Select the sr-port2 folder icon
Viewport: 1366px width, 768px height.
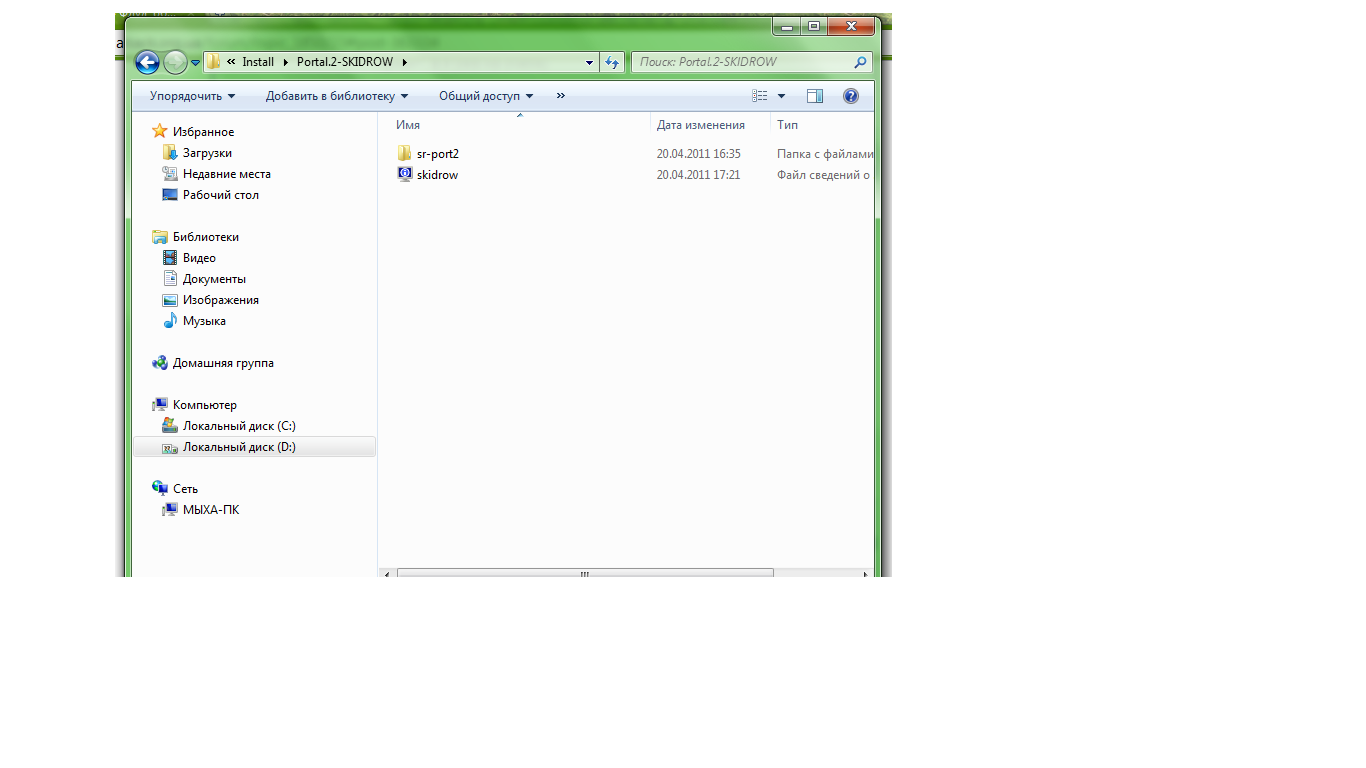404,153
